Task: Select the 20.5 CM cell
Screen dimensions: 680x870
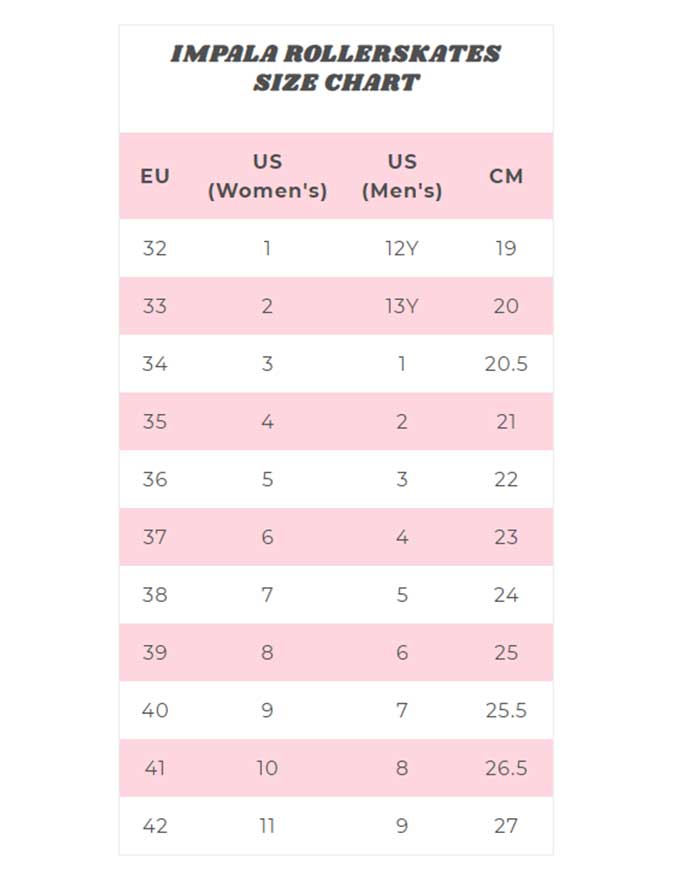Action: click(506, 364)
